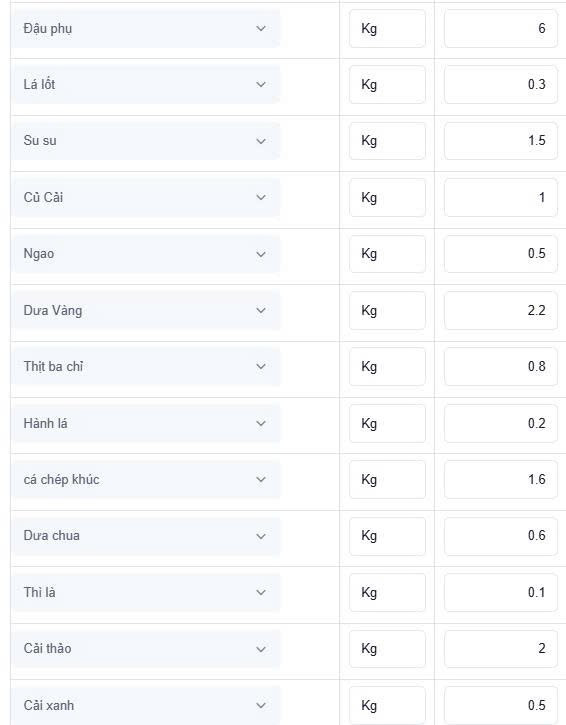566x725 pixels.
Task: Select the Kg unit field for Lá lốt
Action: [388, 85]
